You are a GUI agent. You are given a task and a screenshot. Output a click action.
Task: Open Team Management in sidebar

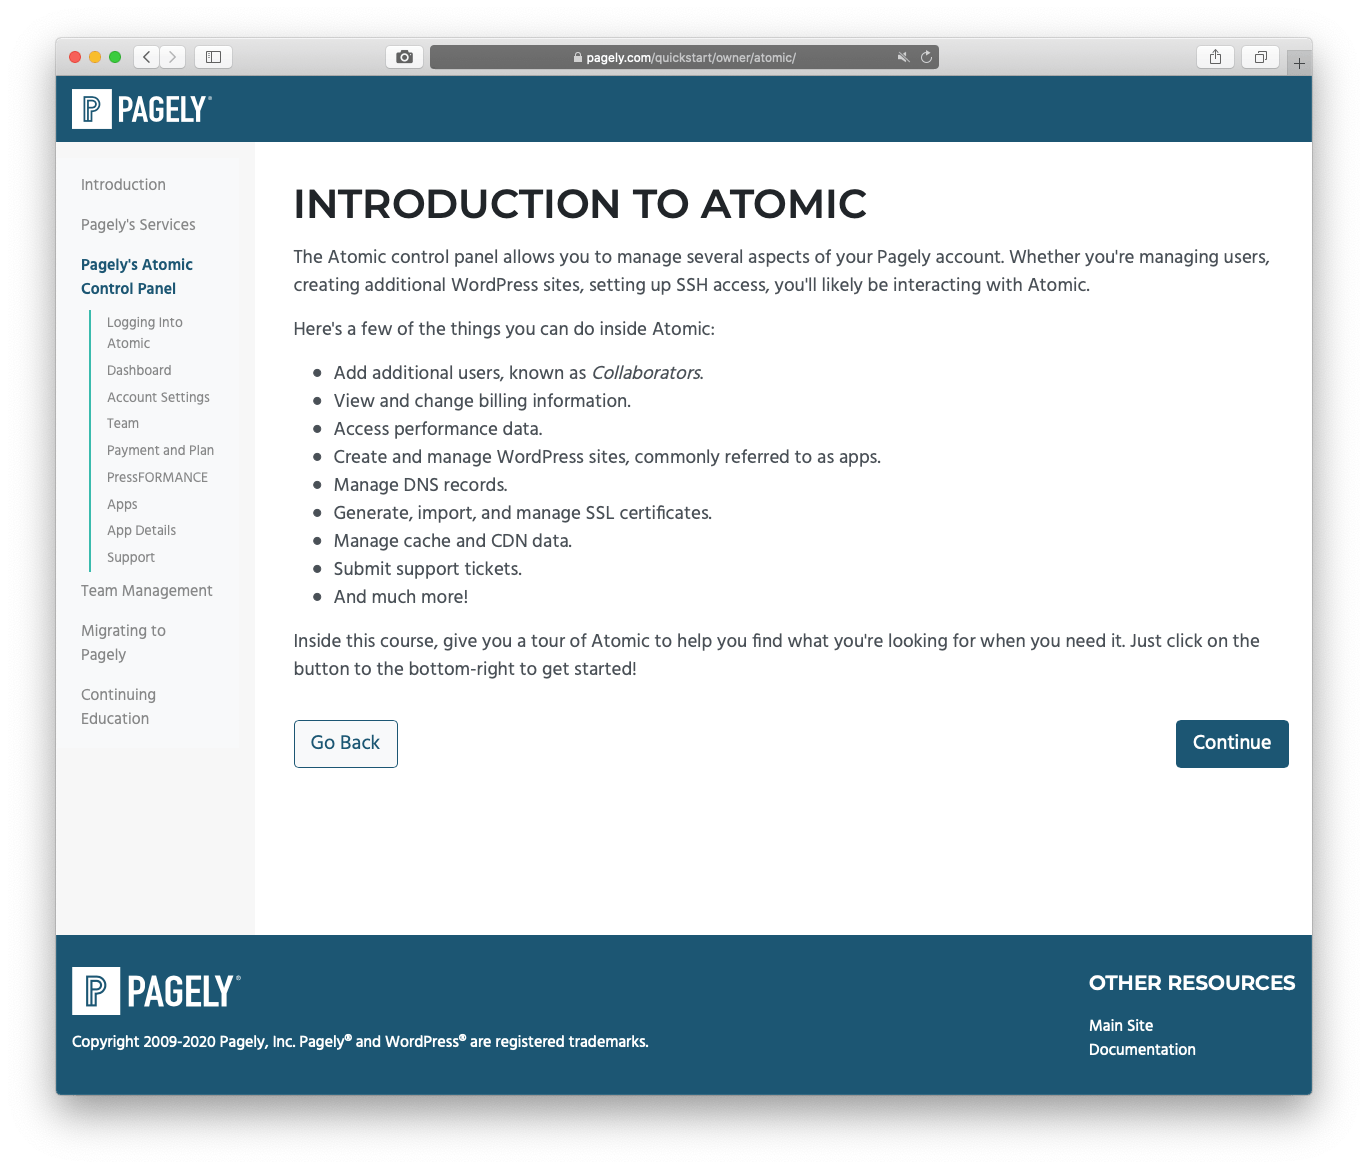coord(146,591)
